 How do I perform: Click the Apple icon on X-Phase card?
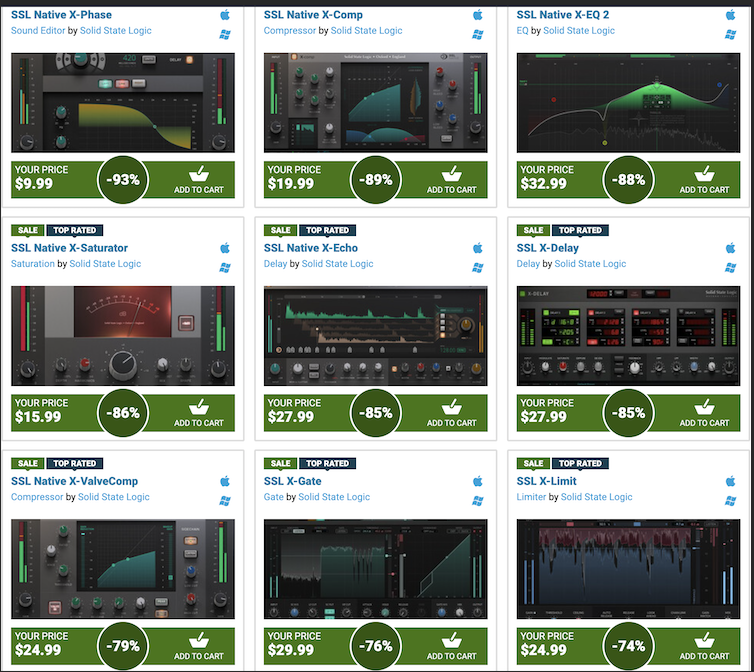(x=225, y=15)
